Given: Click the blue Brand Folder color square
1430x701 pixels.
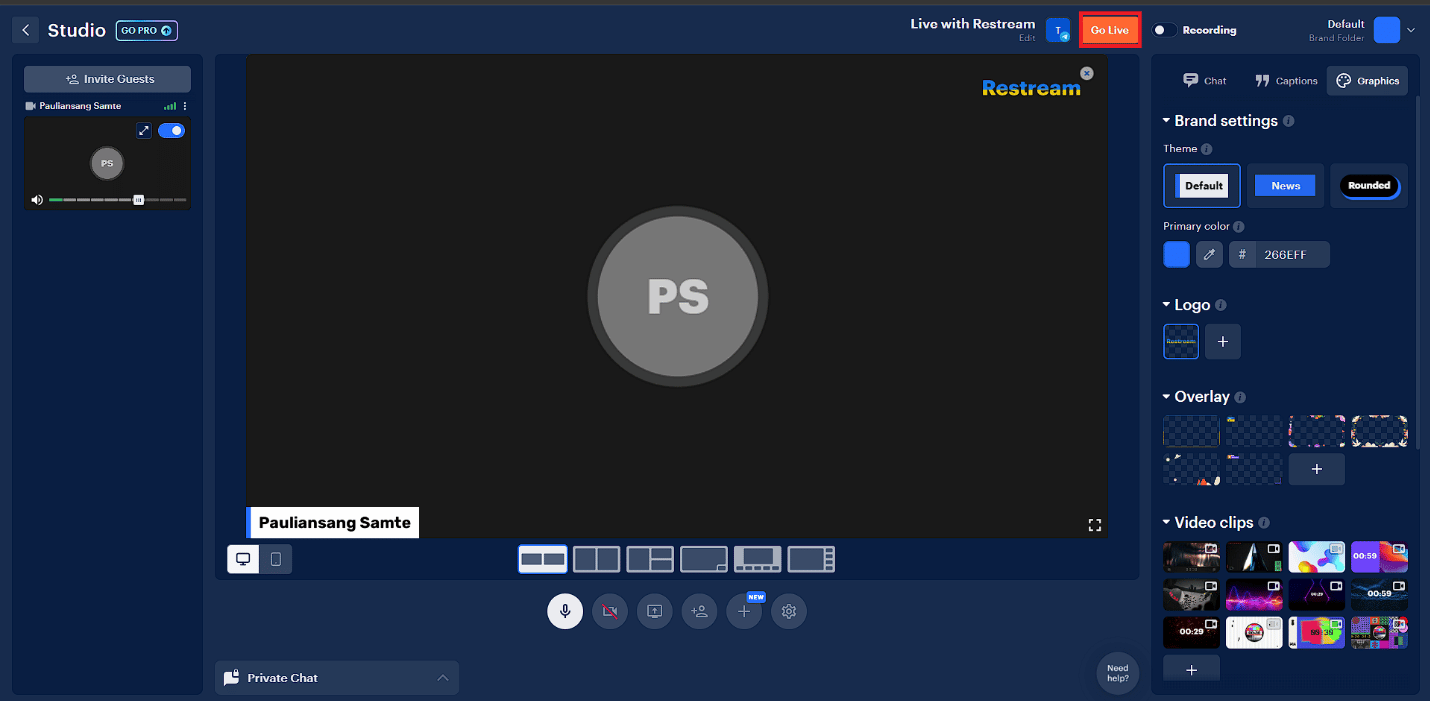Looking at the screenshot, I should 1387,30.
